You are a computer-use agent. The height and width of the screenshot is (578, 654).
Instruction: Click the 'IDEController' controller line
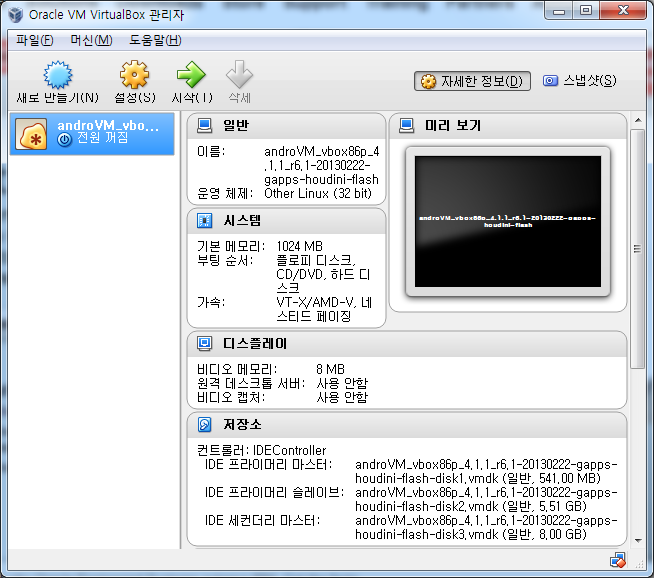point(262,450)
